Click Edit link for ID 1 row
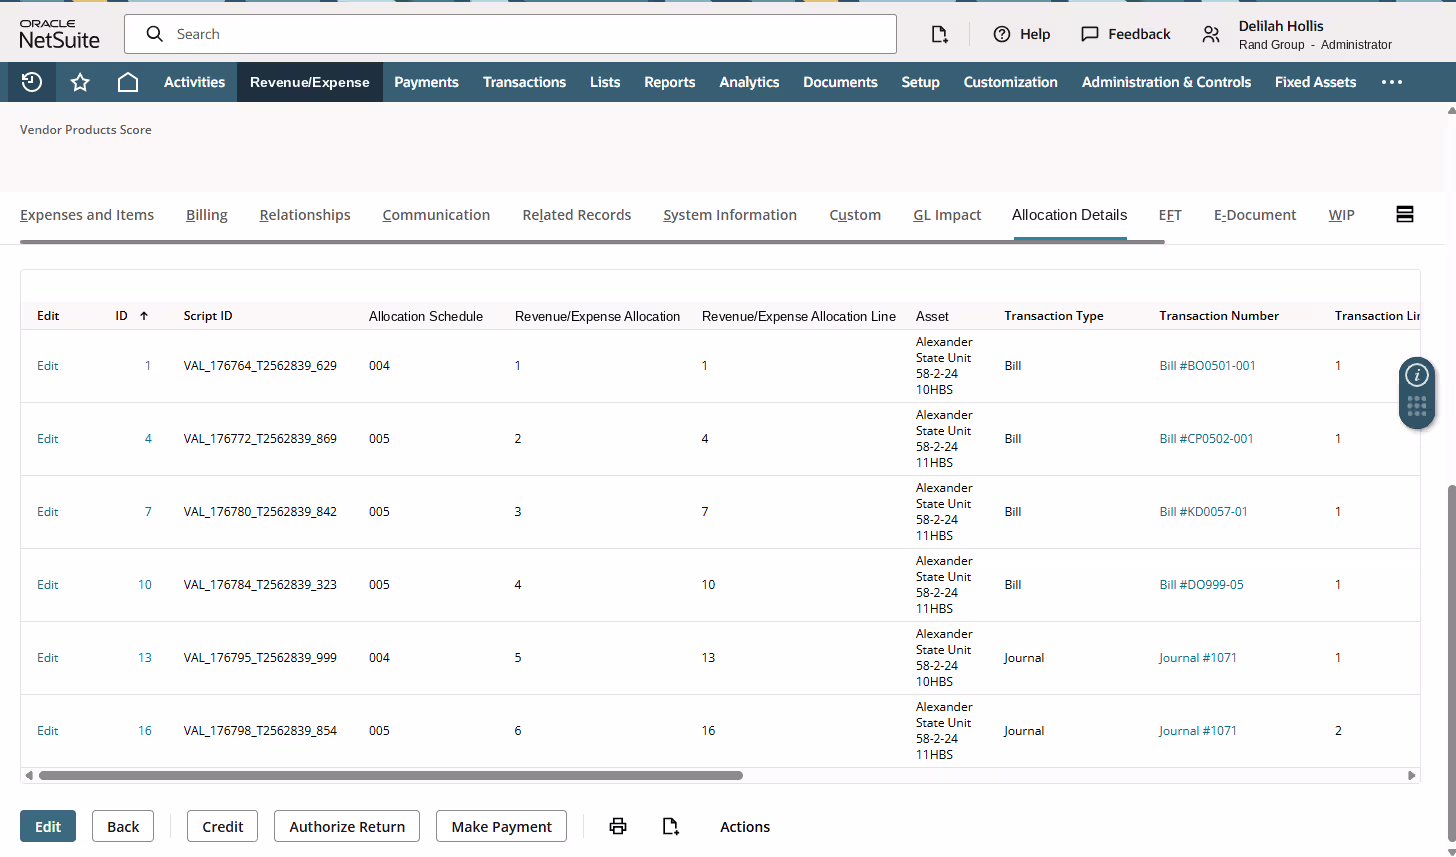This screenshot has width=1456, height=857. 48,366
